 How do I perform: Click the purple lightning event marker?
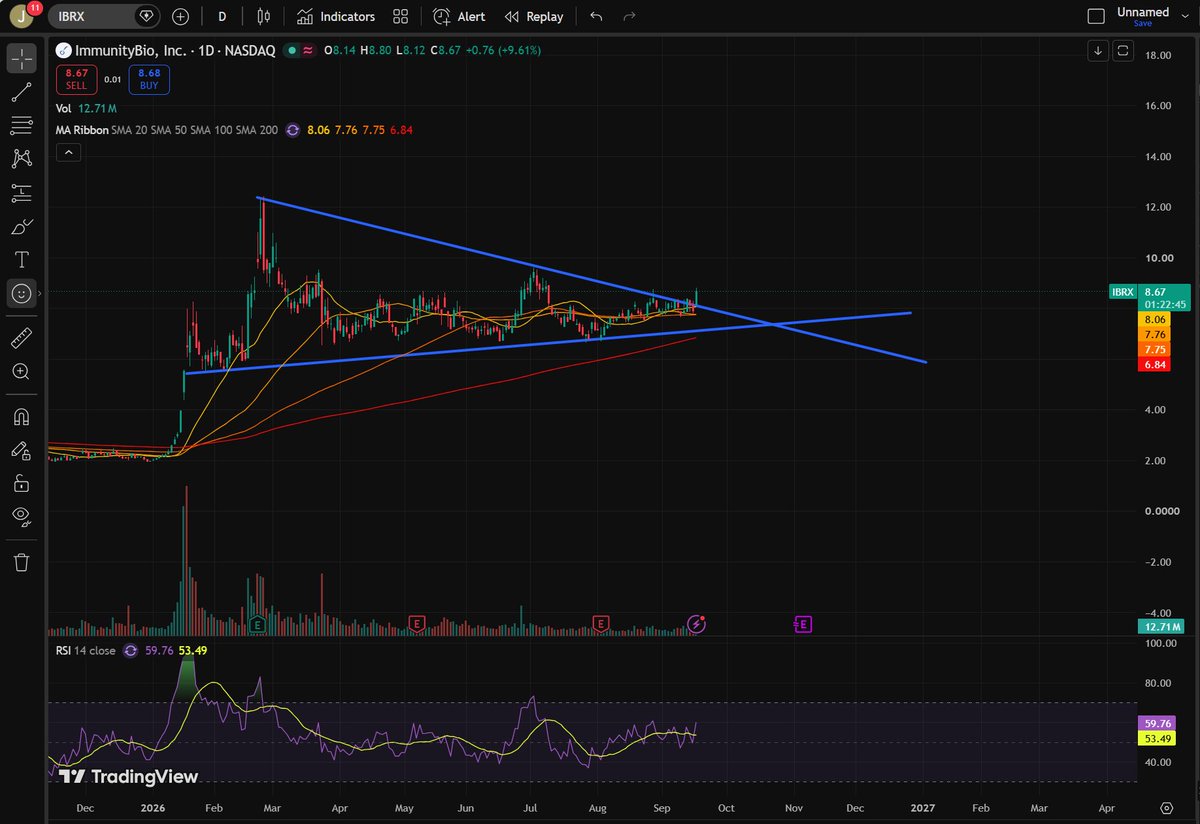click(697, 624)
